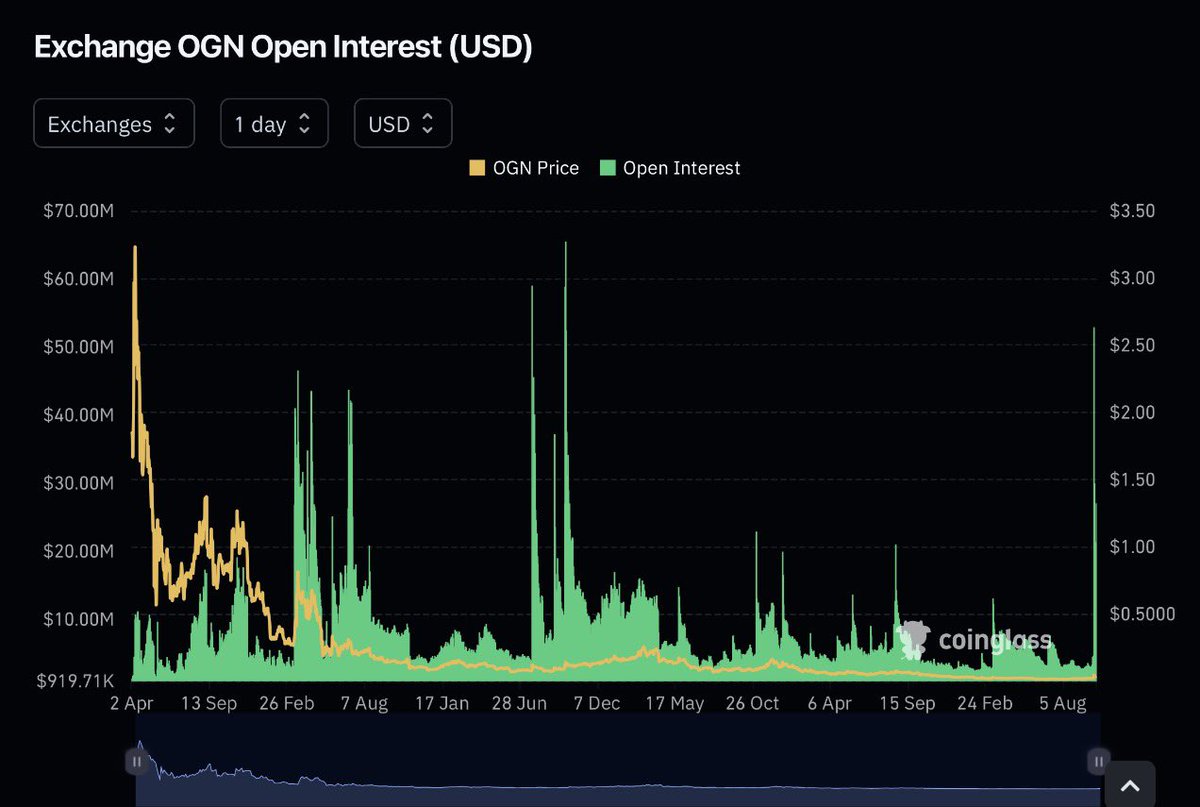Click the $40.00M axis label

coord(79,415)
